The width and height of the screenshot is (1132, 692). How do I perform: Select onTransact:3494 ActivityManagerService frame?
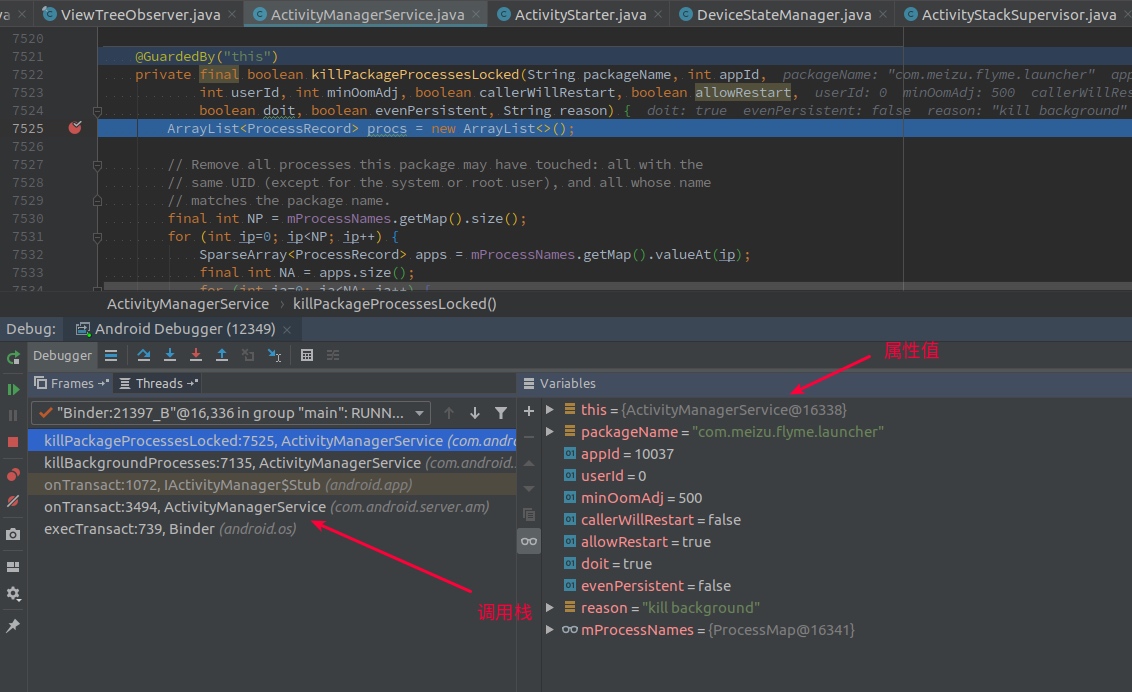272,507
